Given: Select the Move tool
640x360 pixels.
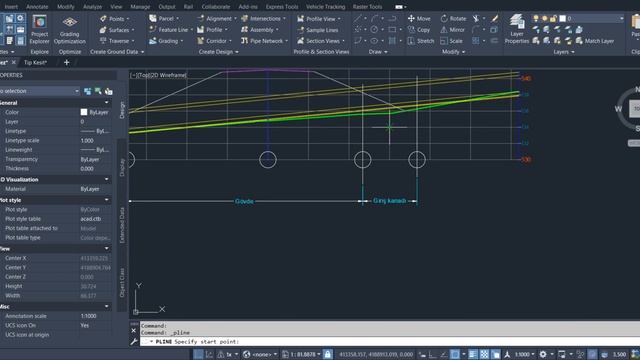Looking at the screenshot, I should (419, 18).
